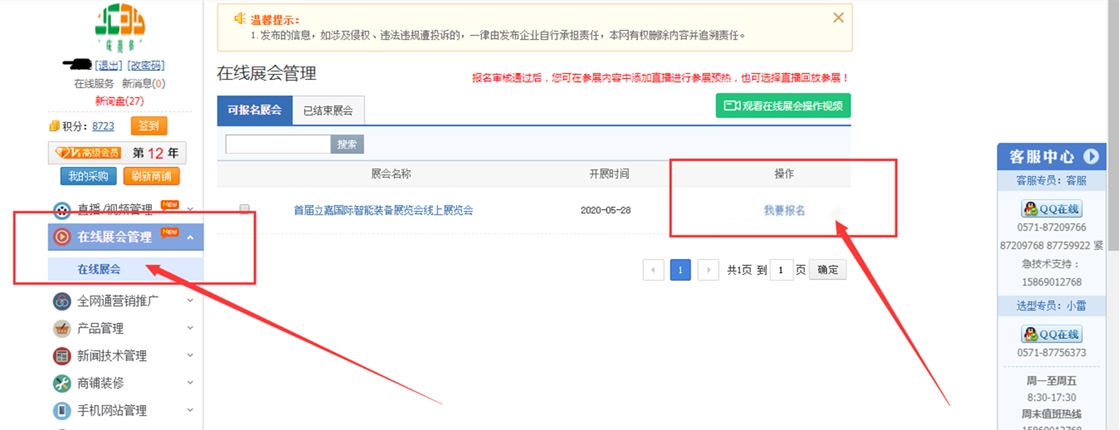Click the 商铺装修 tools icon
The width and height of the screenshot is (1120, 430).
pyautogui.click(x=62, y=383)
